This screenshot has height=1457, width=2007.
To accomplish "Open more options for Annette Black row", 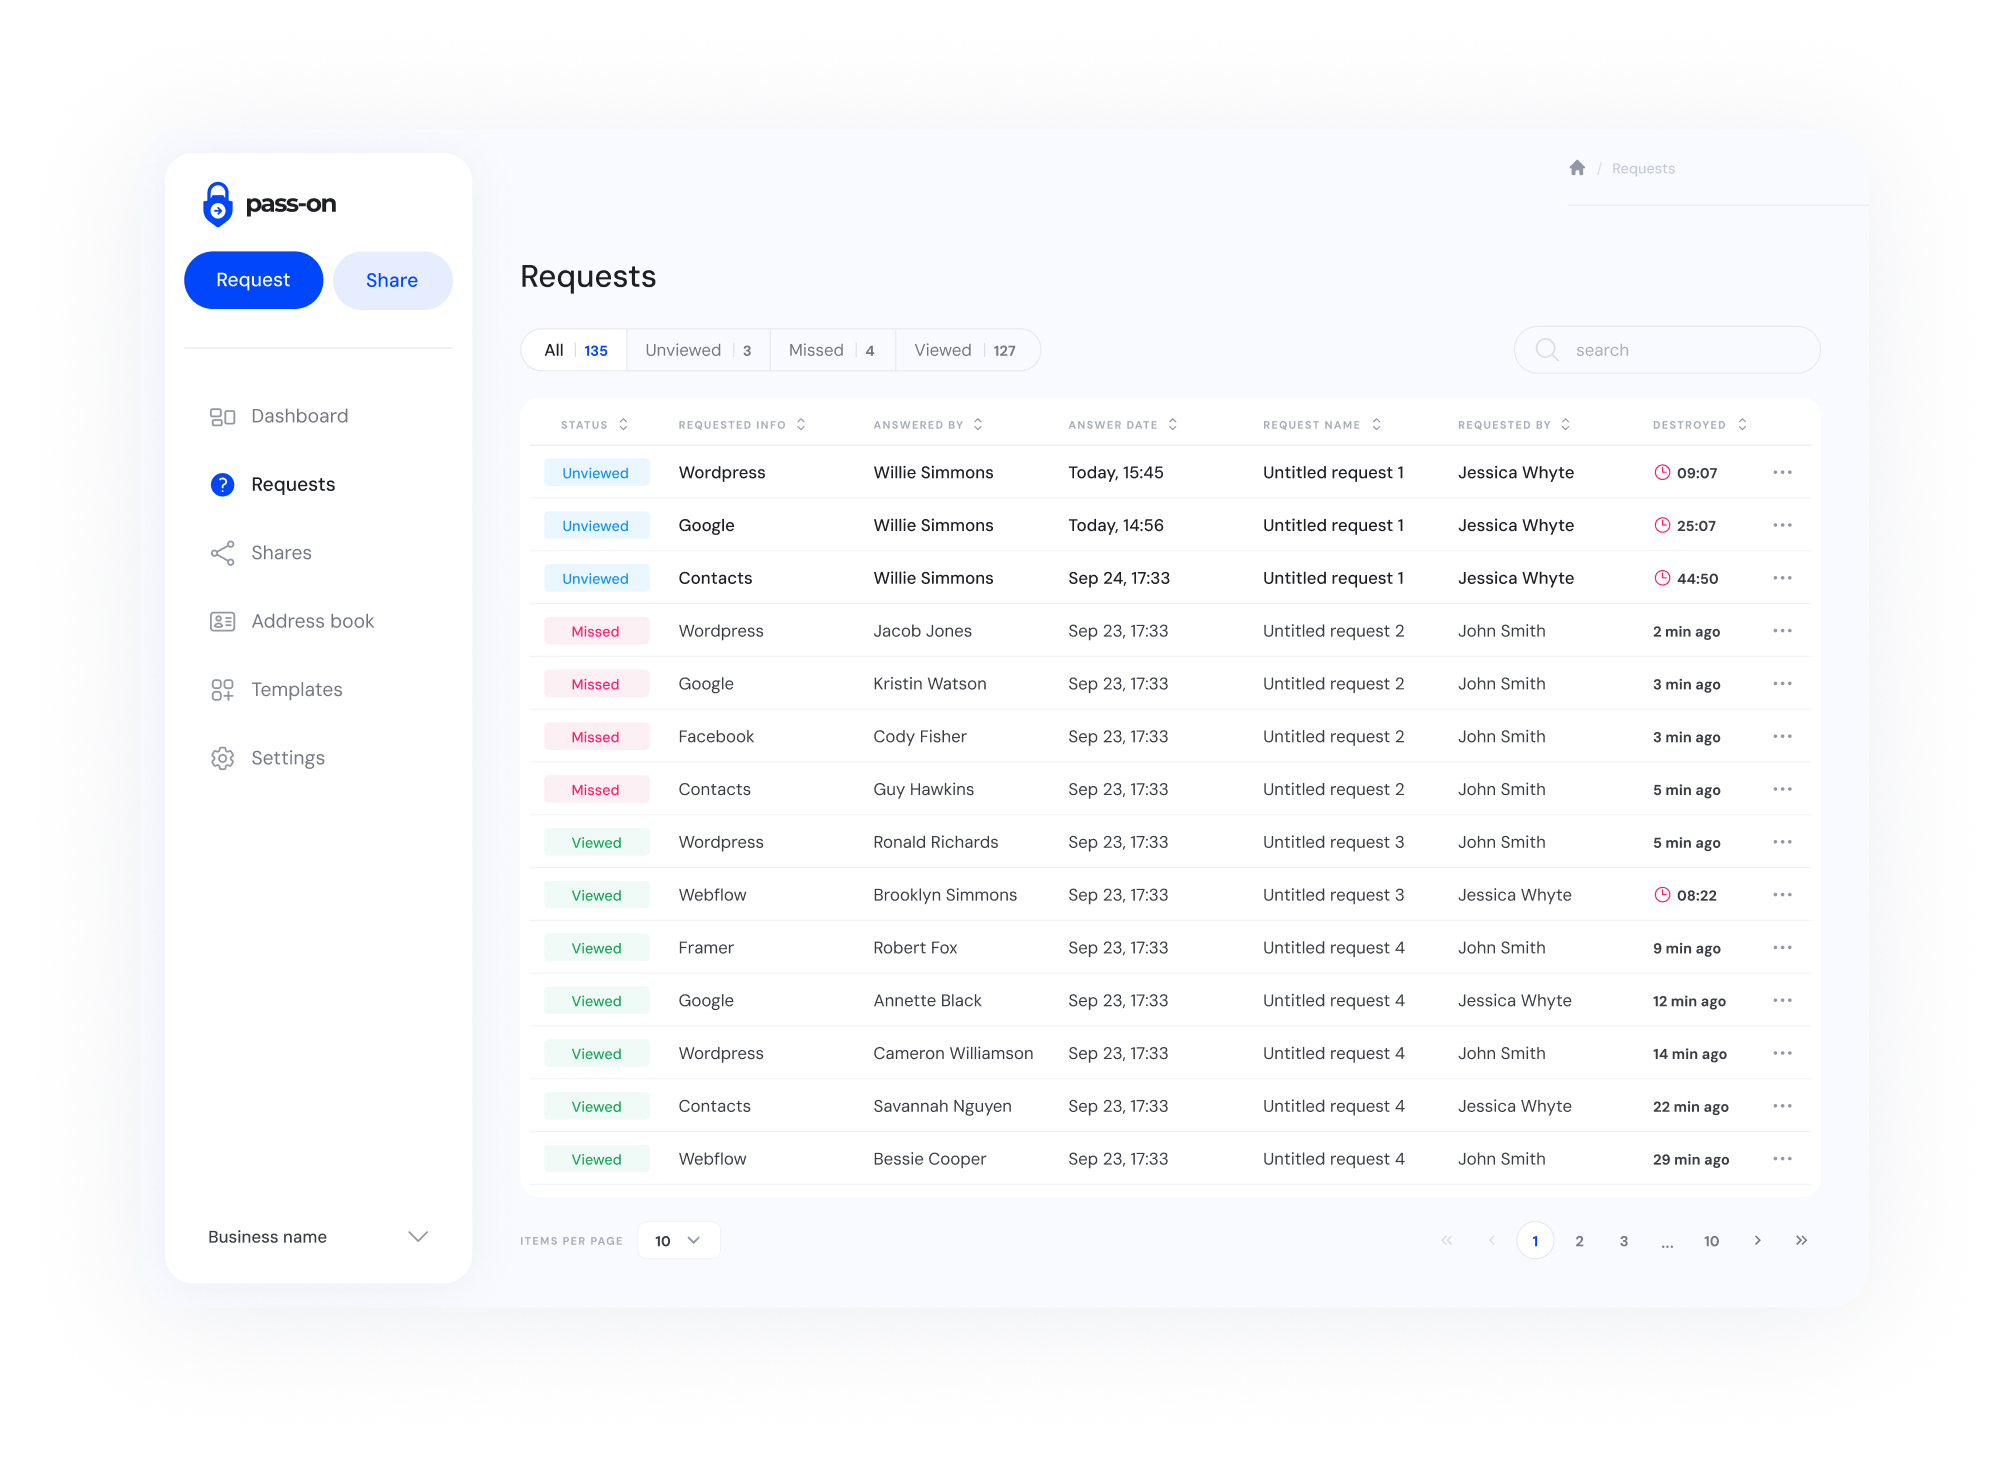I will coord(1782,1001).
